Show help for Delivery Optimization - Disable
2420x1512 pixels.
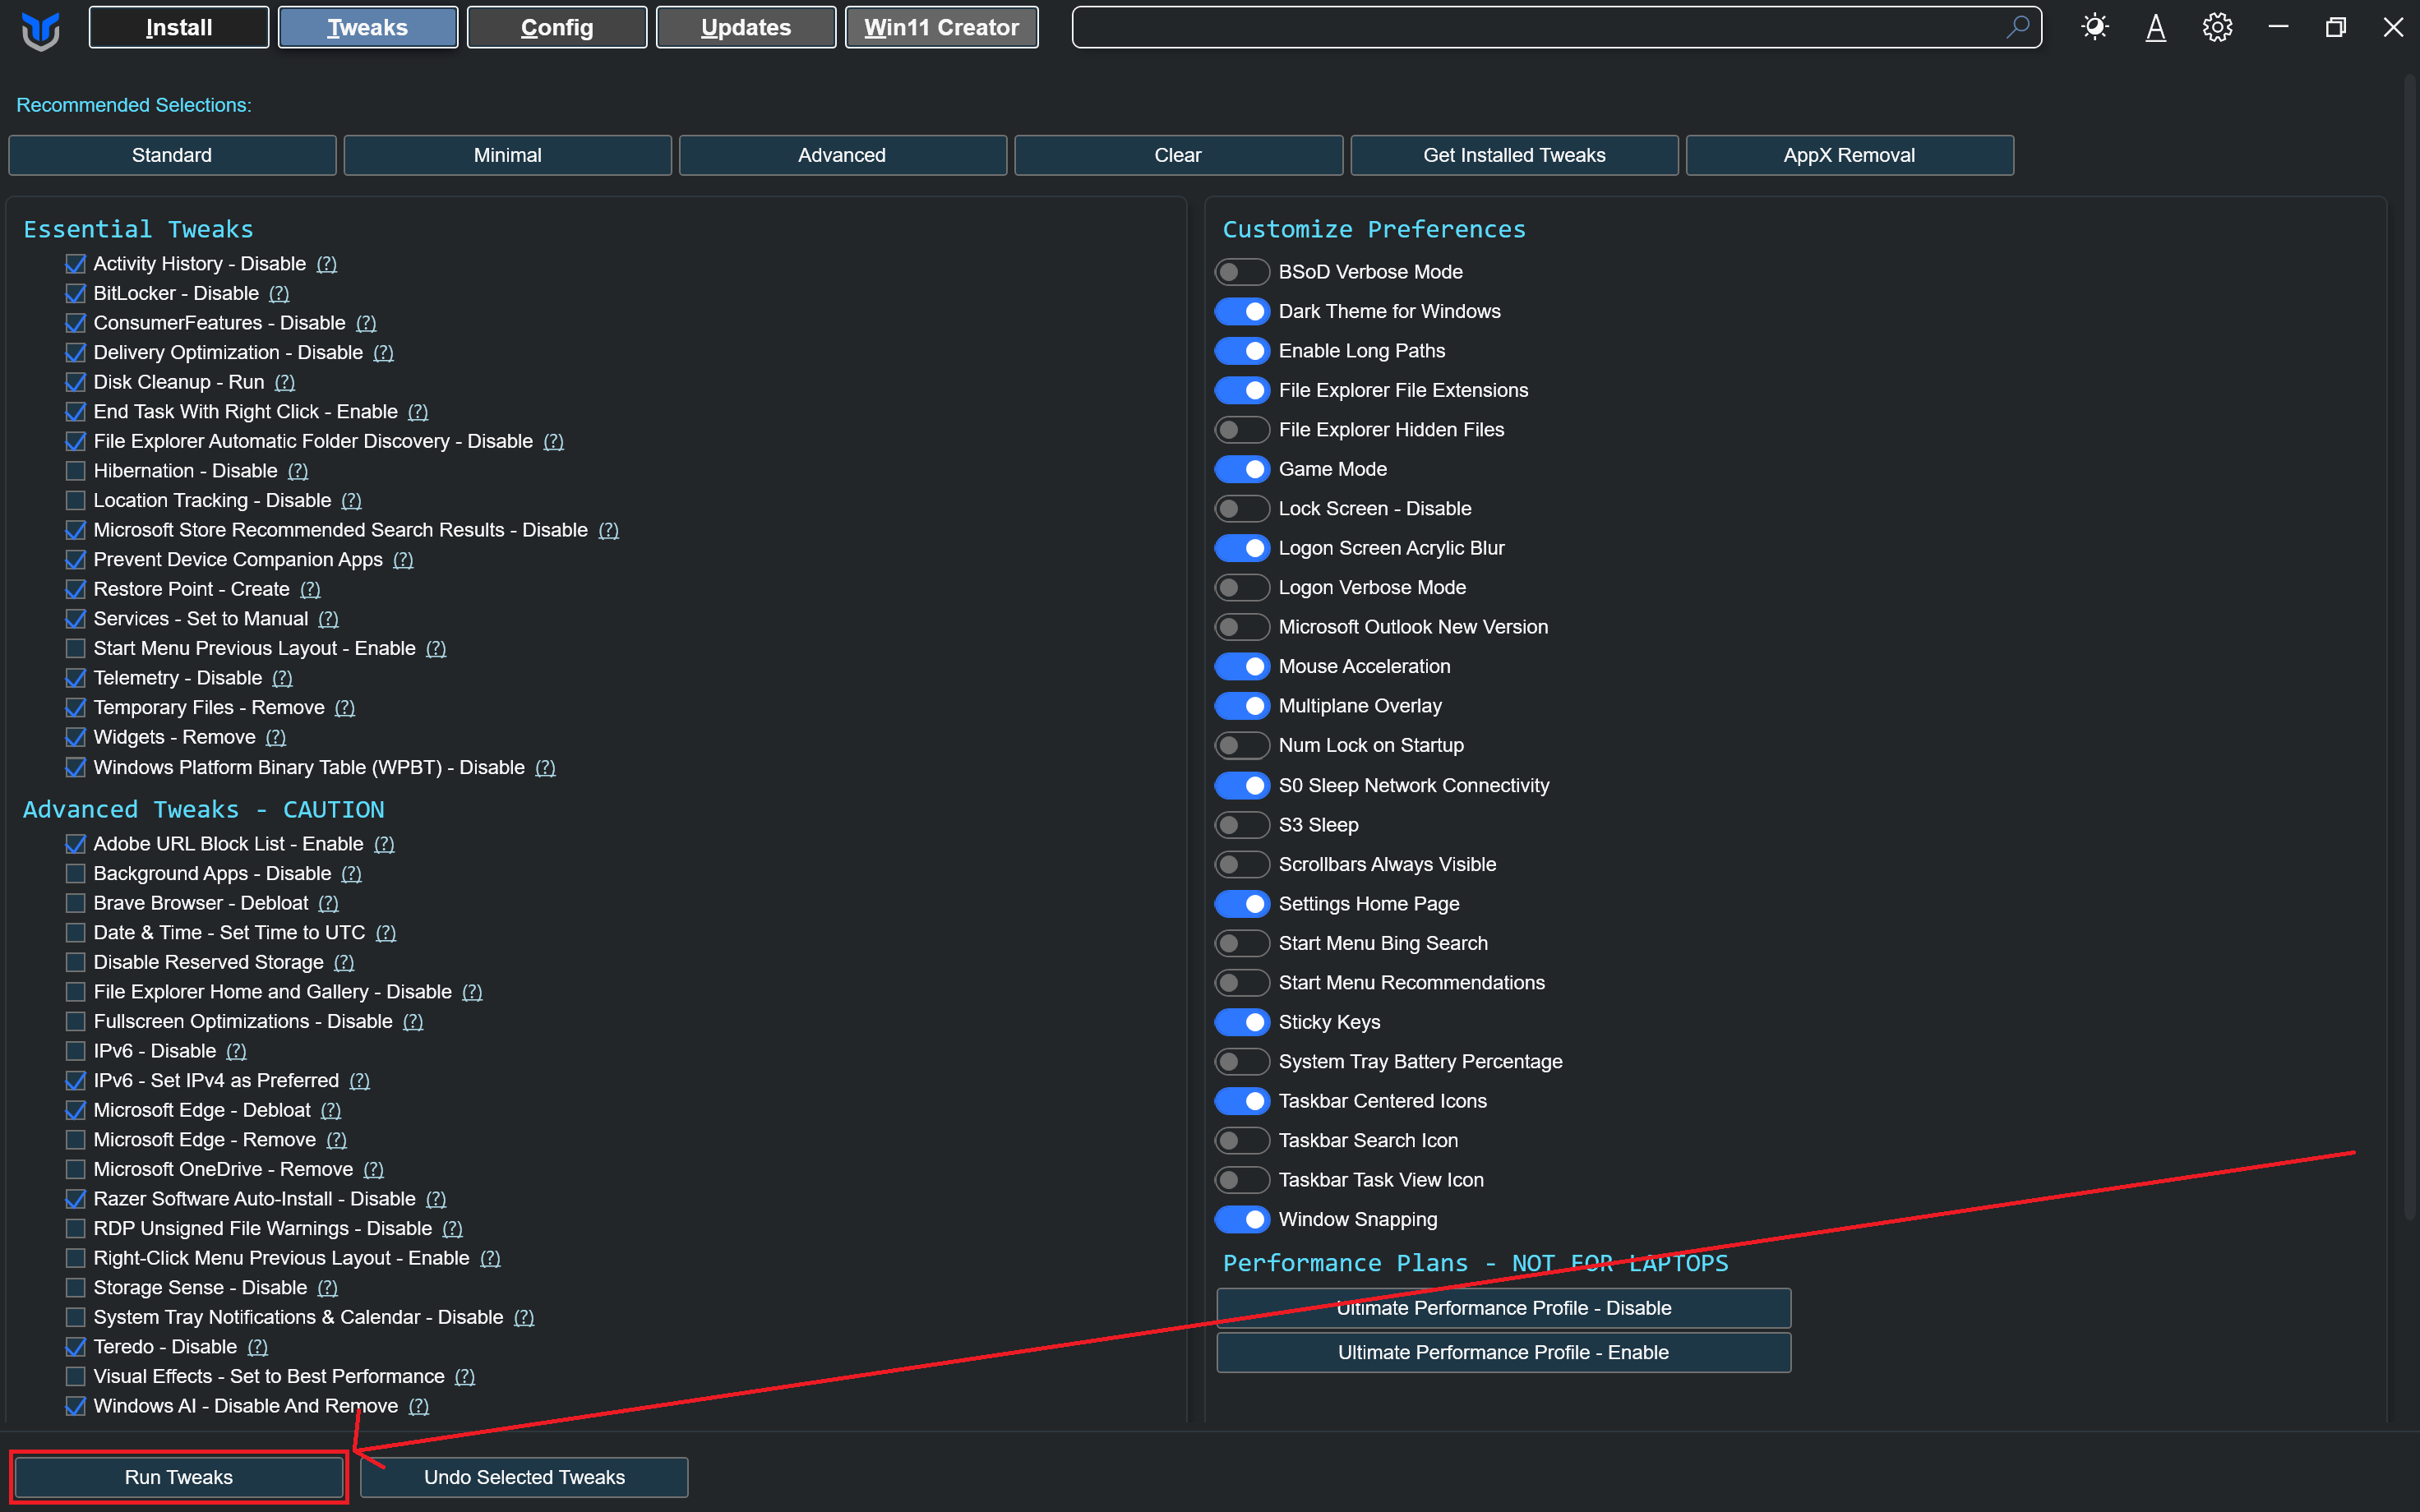pyautogui.click(x=383, y=353)
